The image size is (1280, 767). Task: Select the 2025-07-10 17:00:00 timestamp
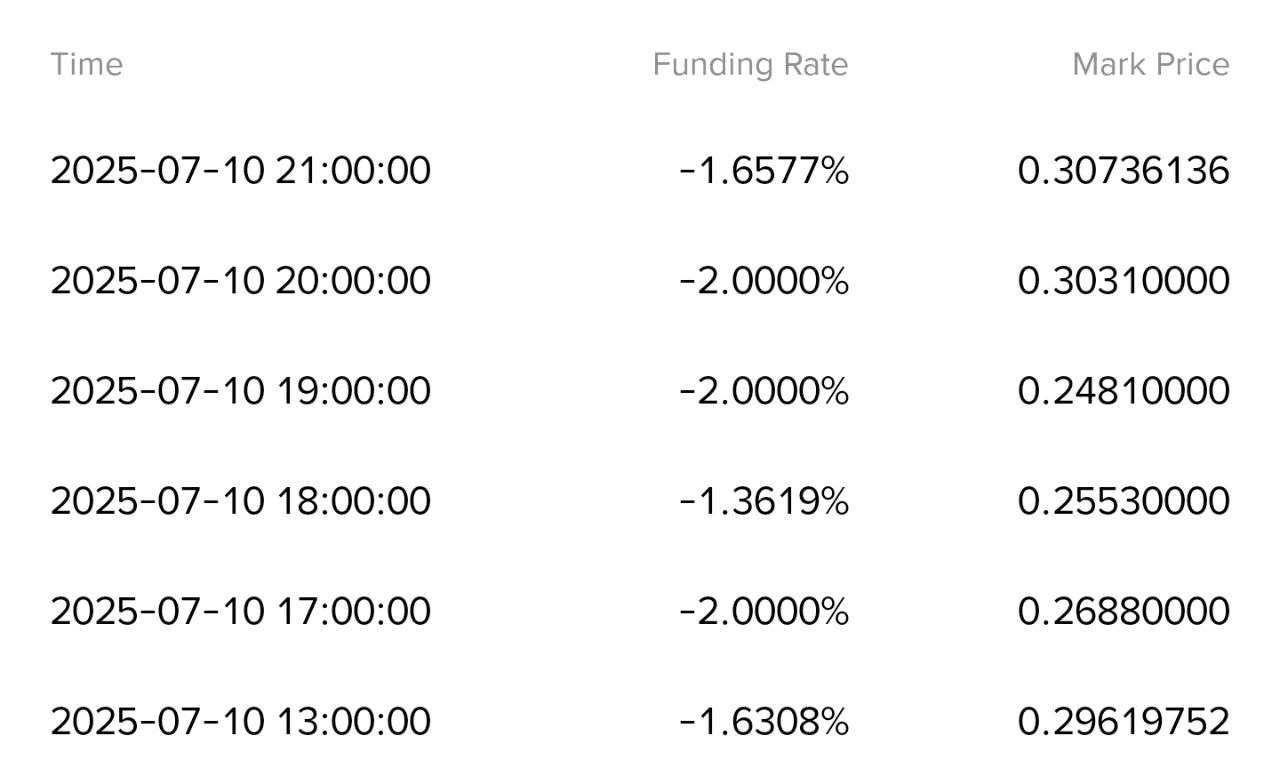coord(241,610)
